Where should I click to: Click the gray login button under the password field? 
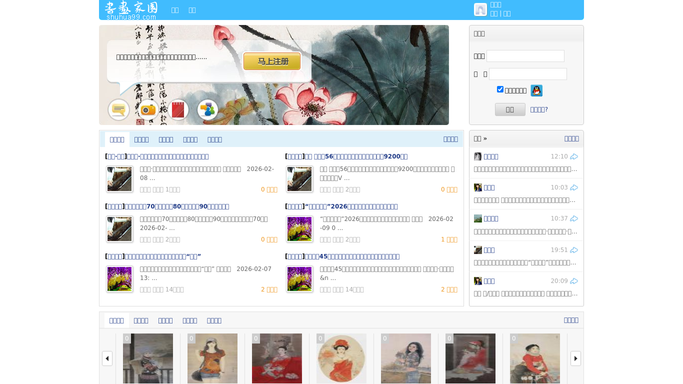point(510,110)
